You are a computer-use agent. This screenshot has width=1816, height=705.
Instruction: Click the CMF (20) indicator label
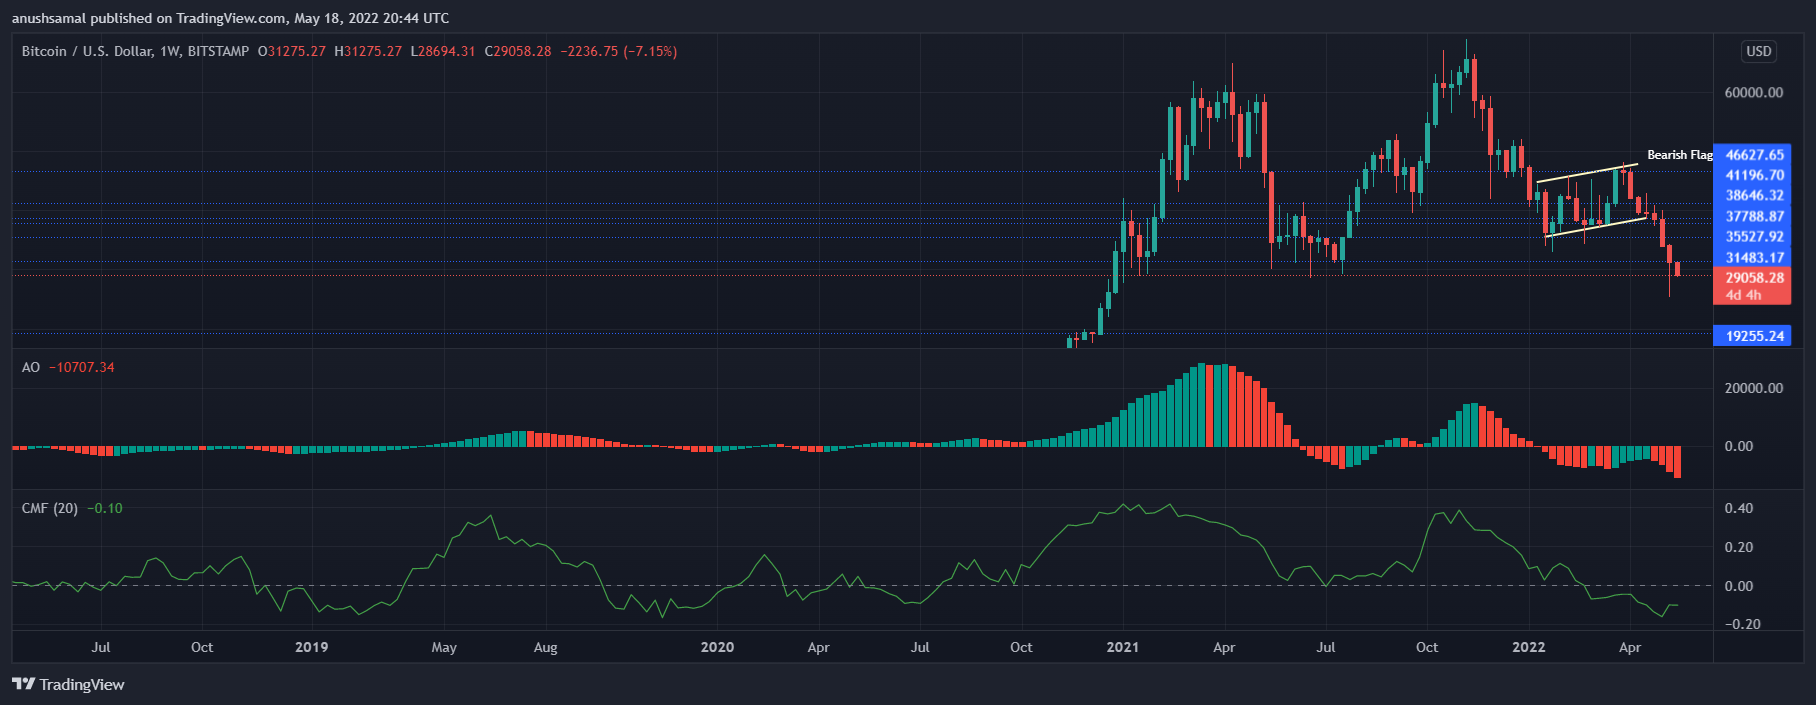(x=50, y=508)
